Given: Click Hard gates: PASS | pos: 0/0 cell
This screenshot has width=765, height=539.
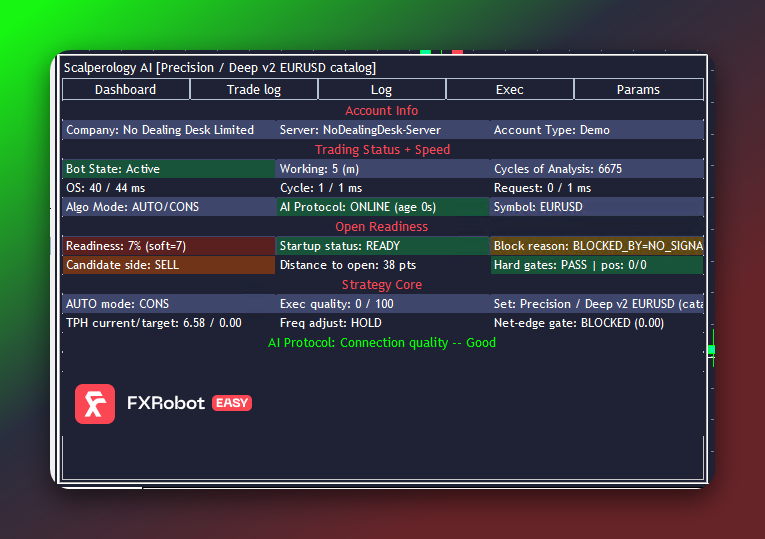Looking at the screenshot, I should pyautogui.click(x=597, y=265).
